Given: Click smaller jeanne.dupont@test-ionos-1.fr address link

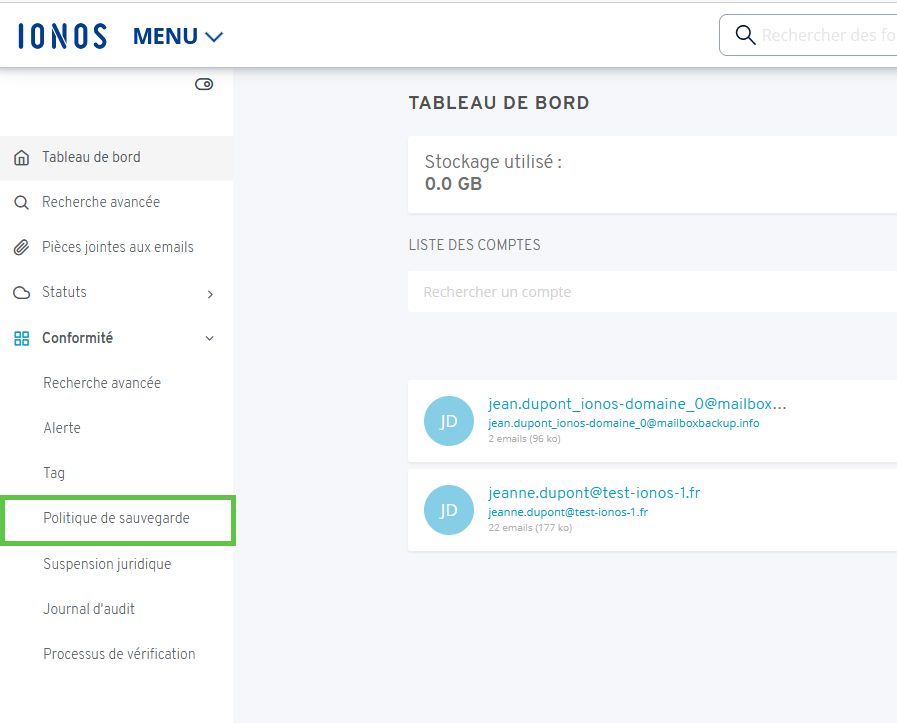Looking at the screenshot, I should pyautogui.click(x=567, y=513).
